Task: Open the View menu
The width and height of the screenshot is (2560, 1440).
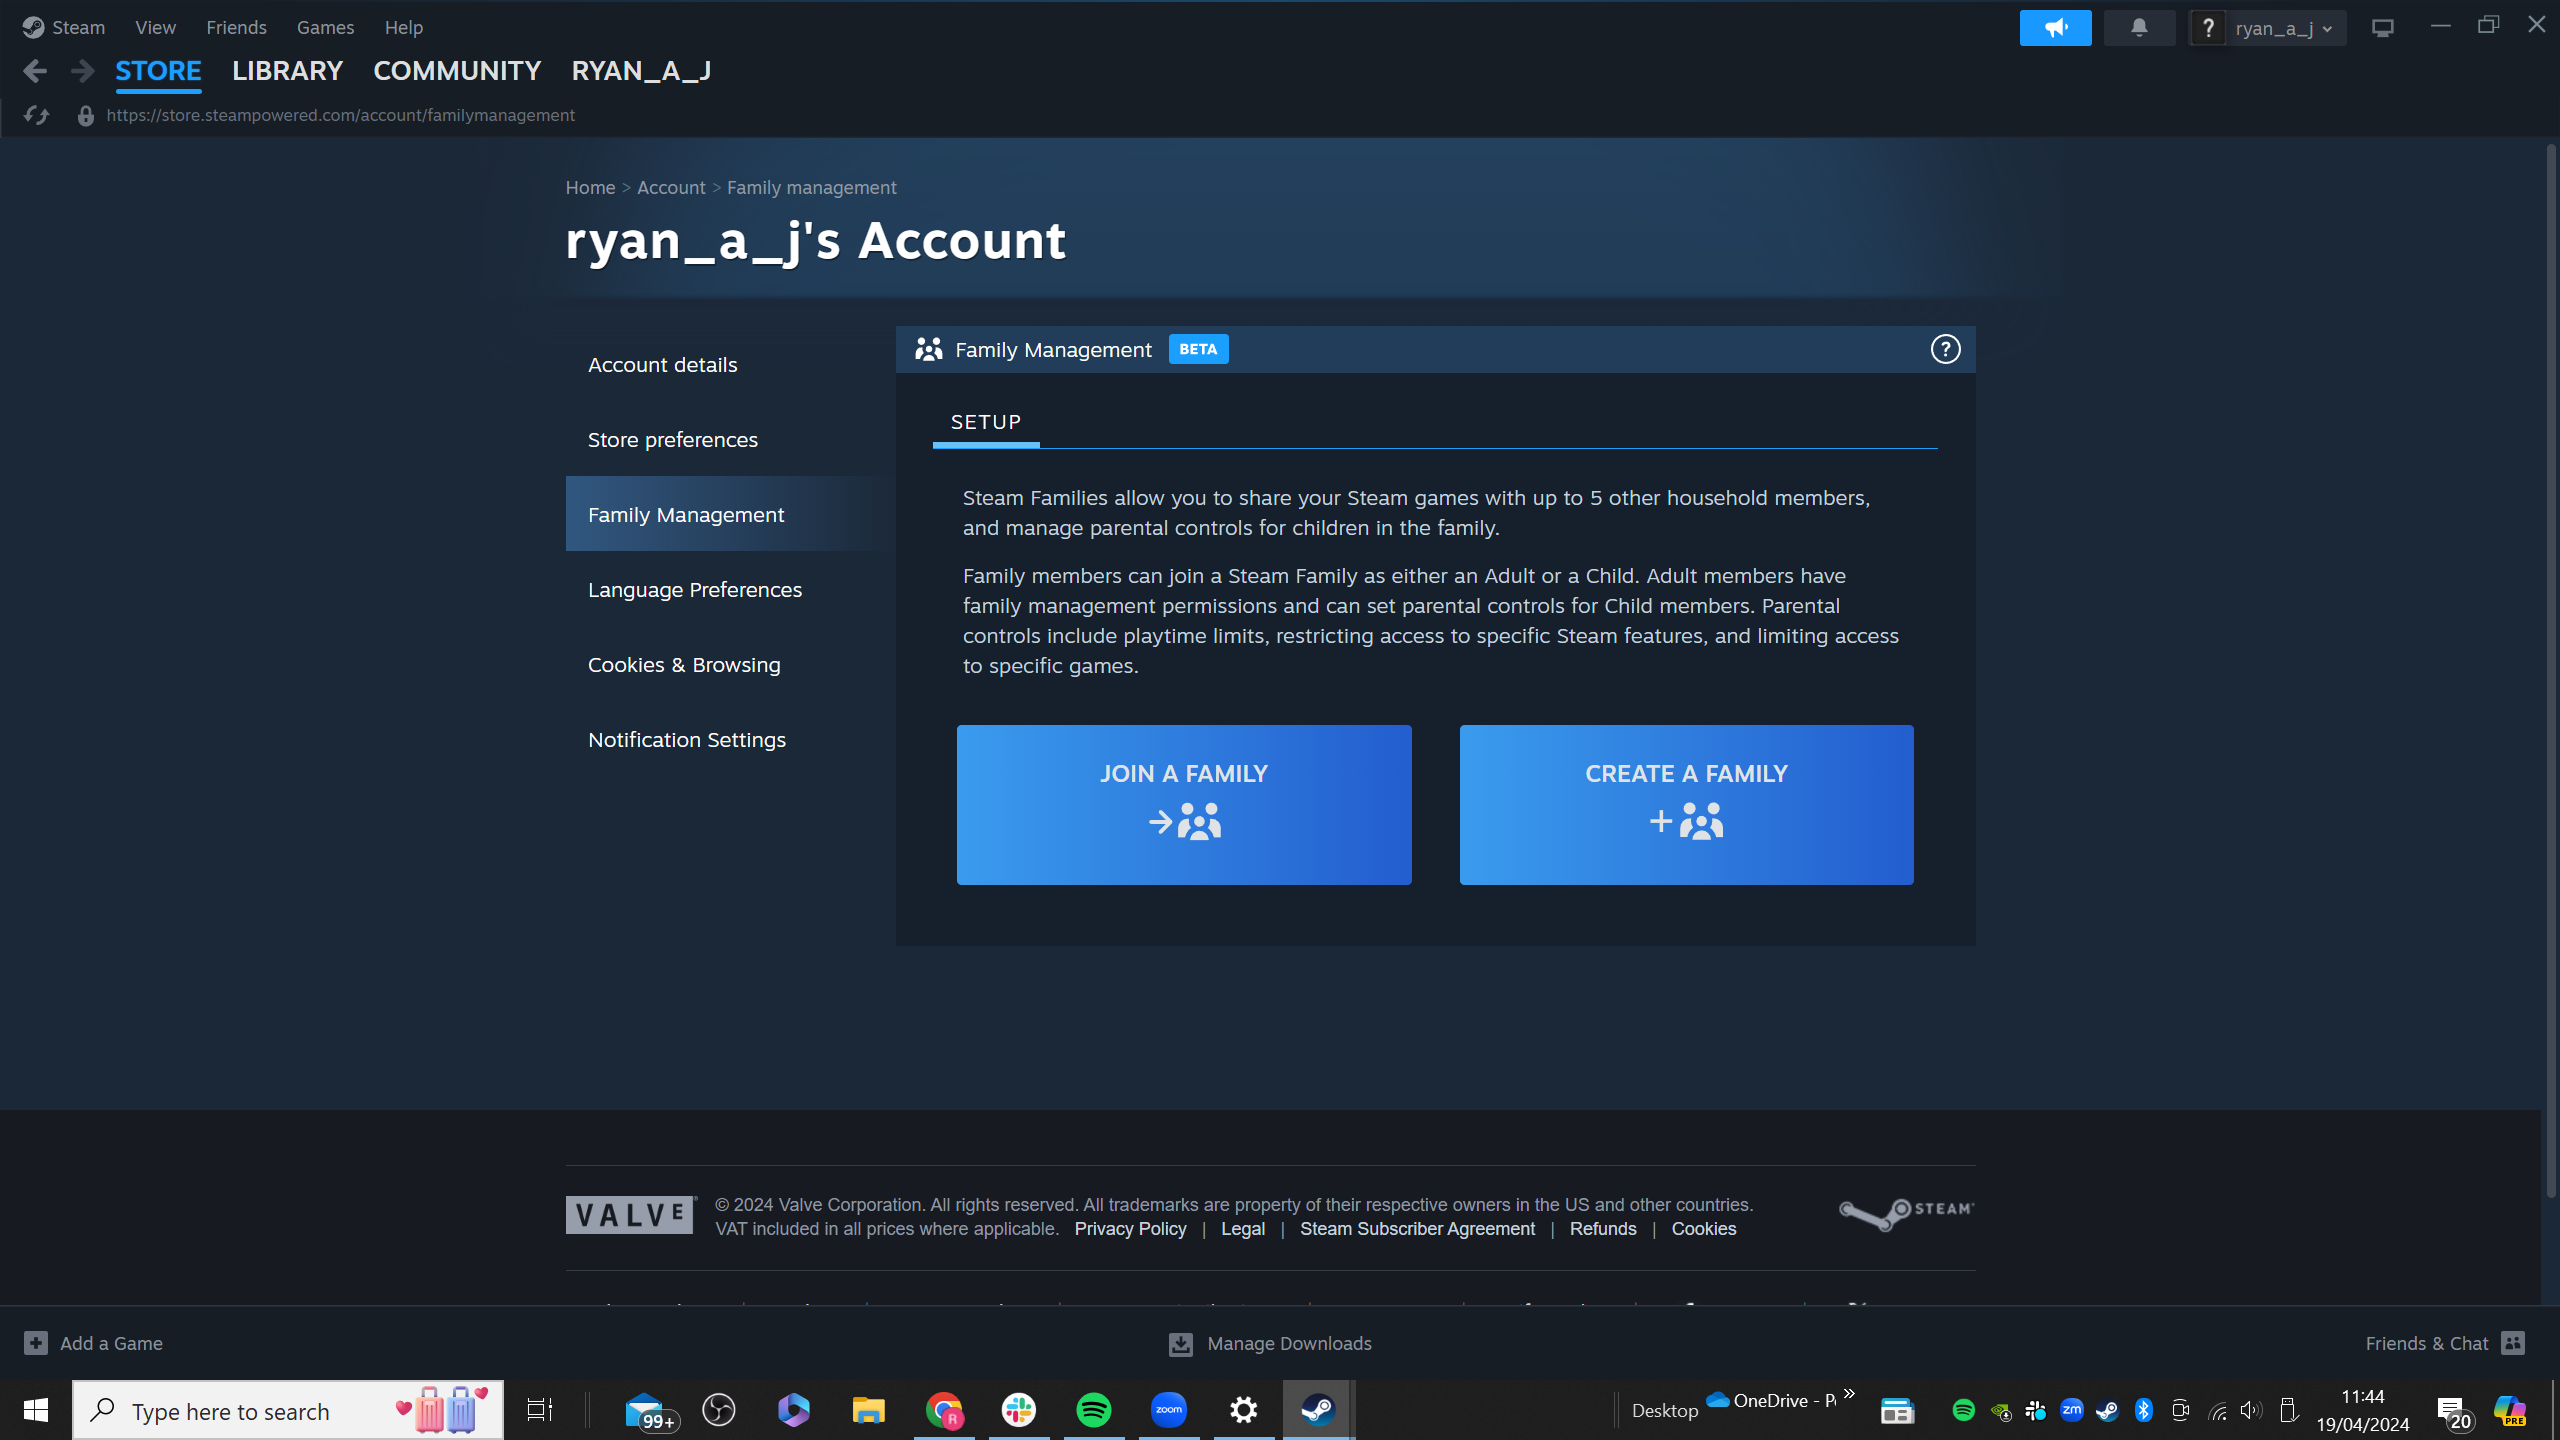Action: click(155, 27)
